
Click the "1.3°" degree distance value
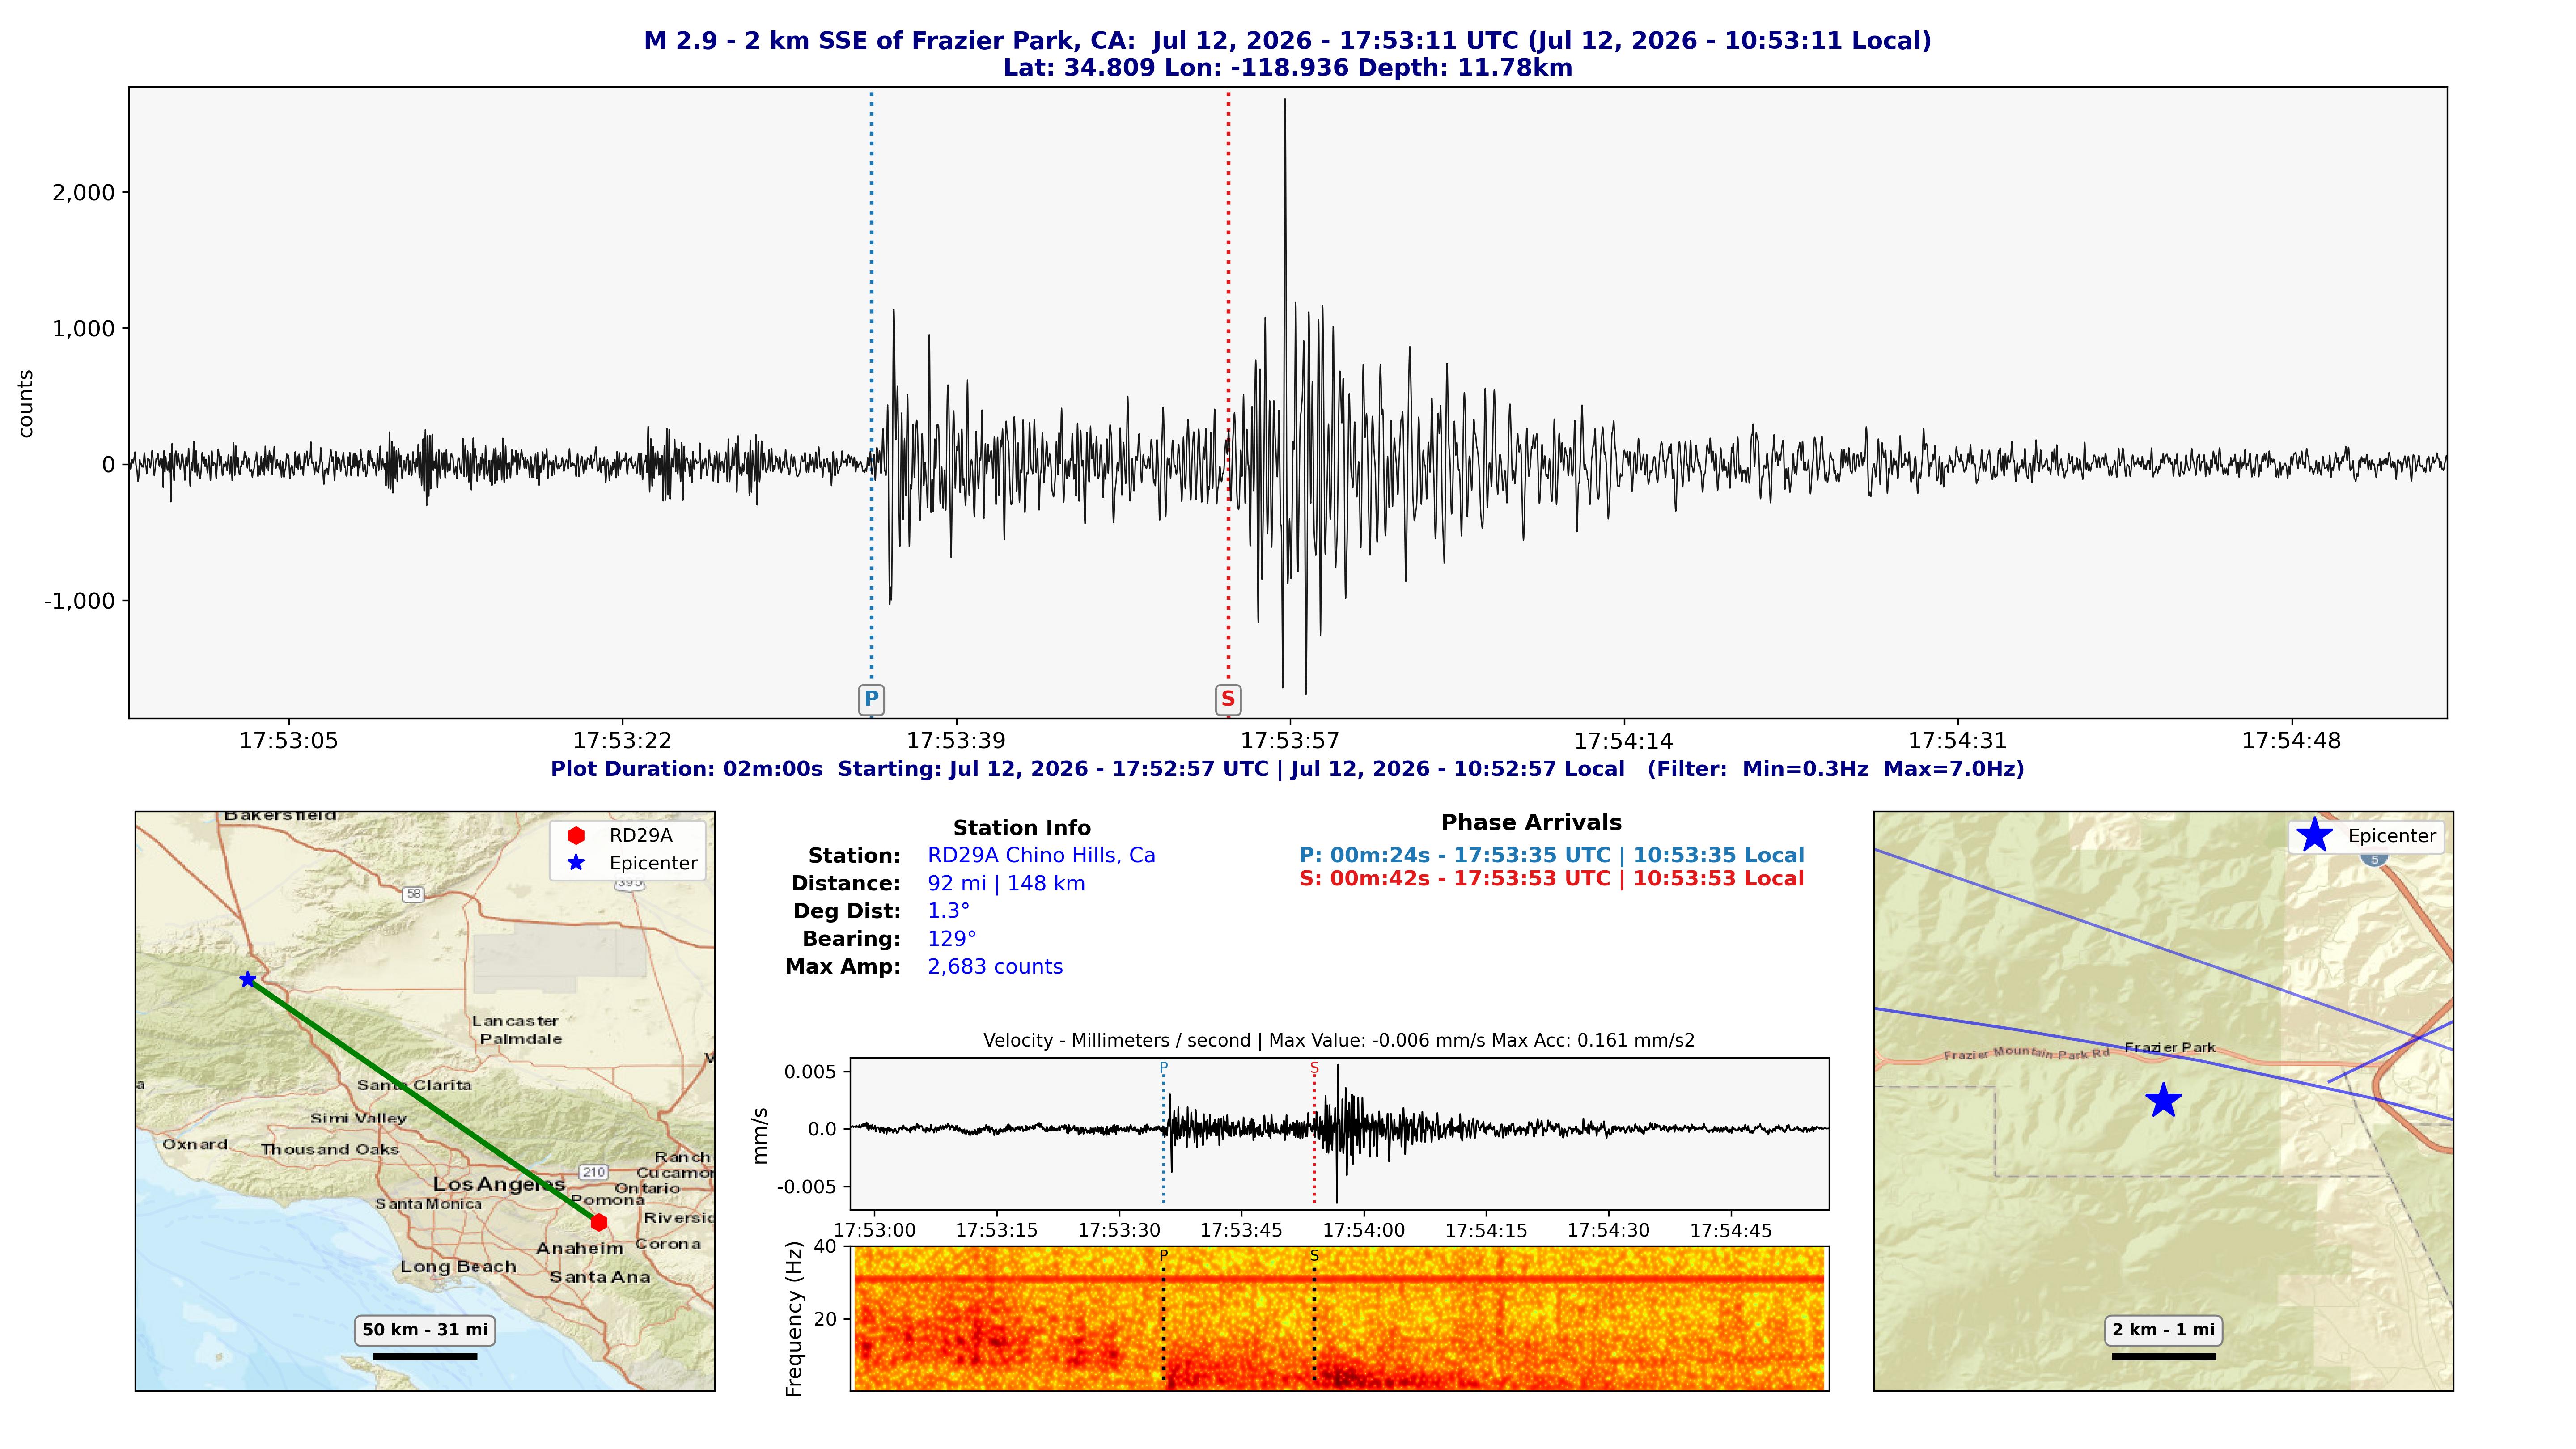948,911
